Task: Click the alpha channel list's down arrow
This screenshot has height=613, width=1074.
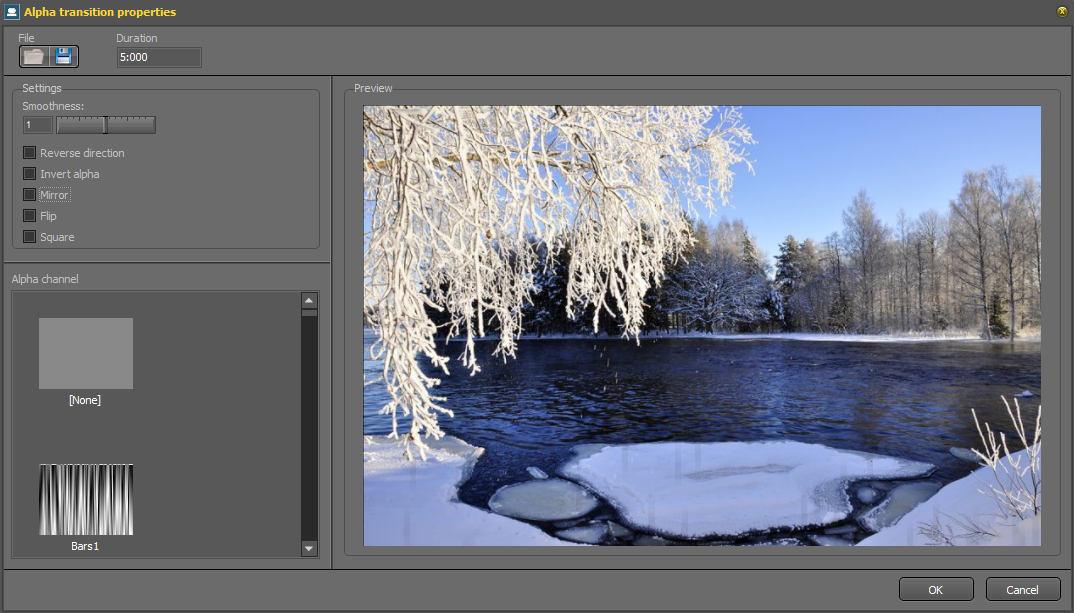Action: 309,548
